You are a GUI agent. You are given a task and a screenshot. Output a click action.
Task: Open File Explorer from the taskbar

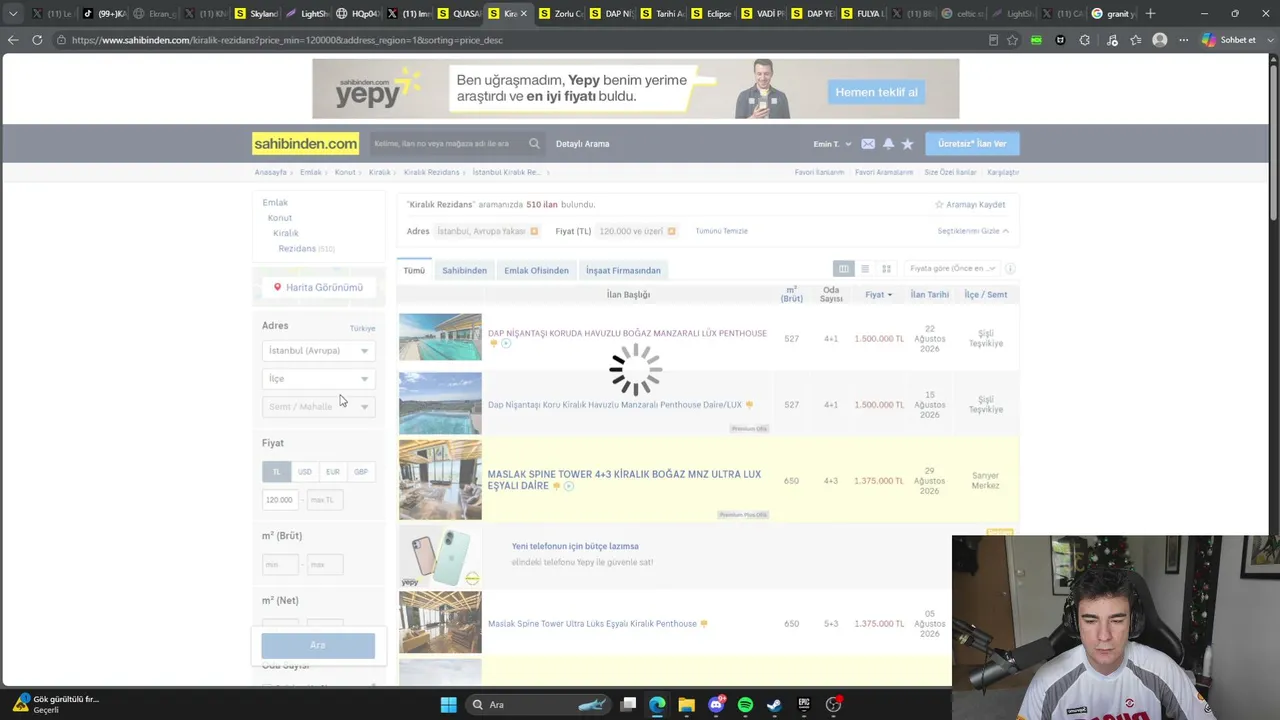point(686,705)
